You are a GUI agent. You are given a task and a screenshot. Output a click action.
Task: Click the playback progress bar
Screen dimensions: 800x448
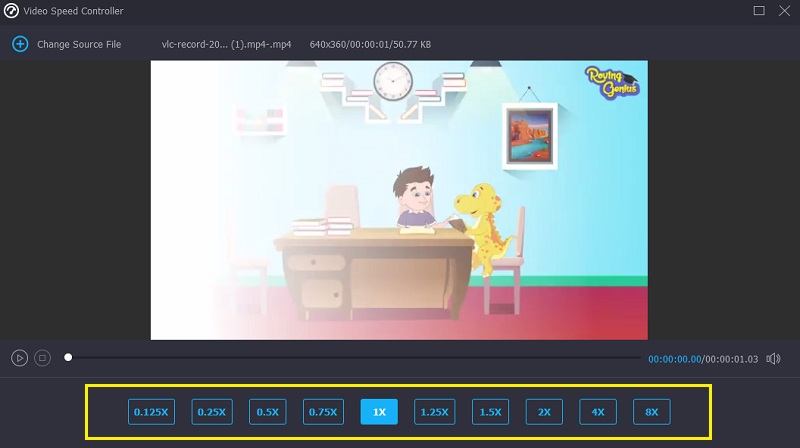pyautogui.click(x=350, y=357)
